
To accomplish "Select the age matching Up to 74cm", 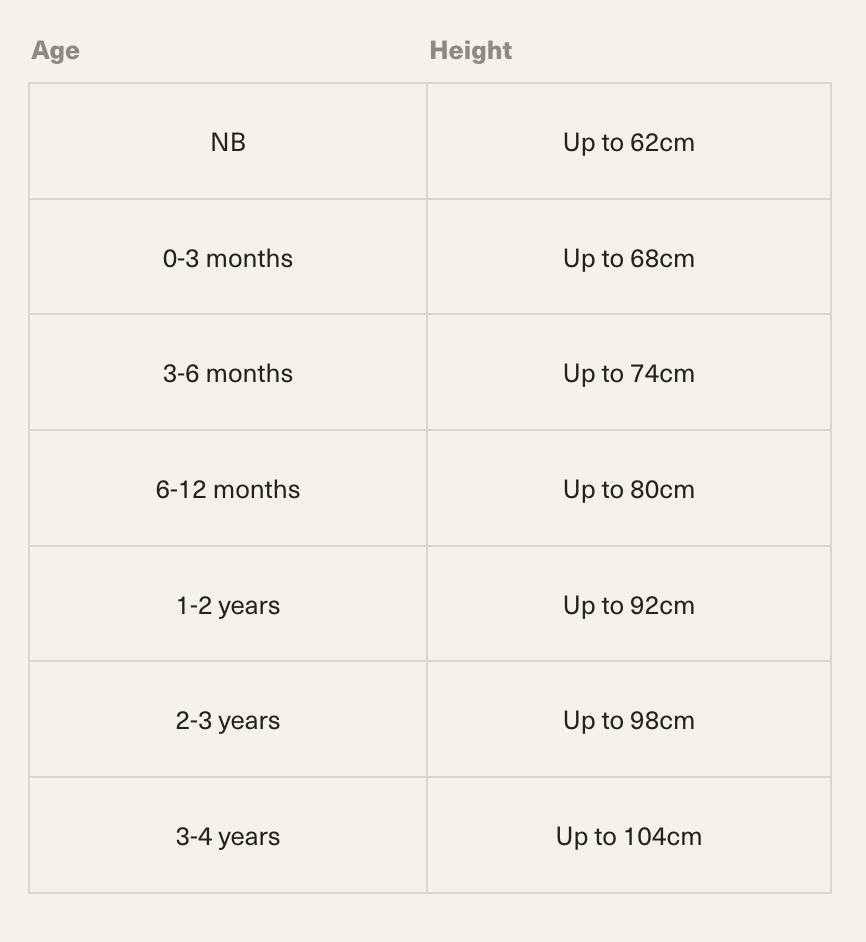I will pos(228,373).
